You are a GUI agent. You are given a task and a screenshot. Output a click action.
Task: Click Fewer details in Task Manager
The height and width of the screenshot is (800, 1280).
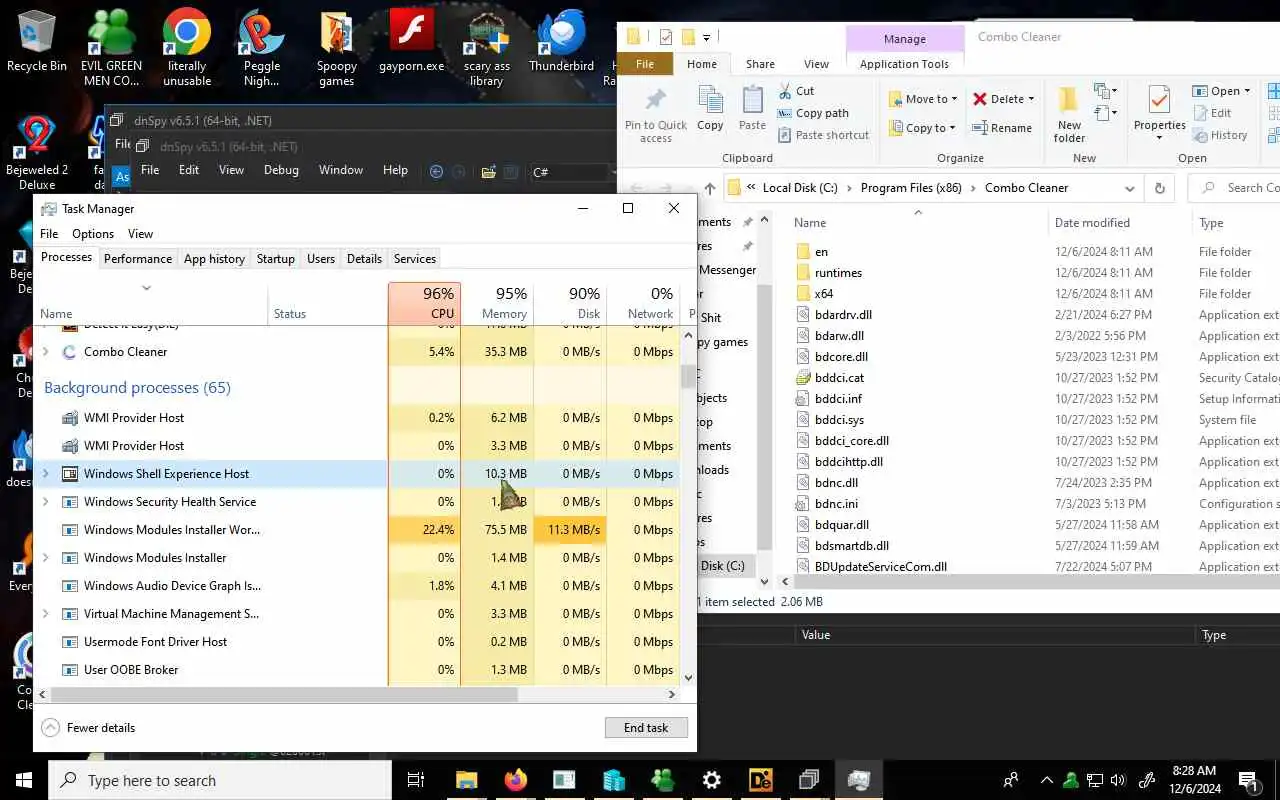pos(88,727)
